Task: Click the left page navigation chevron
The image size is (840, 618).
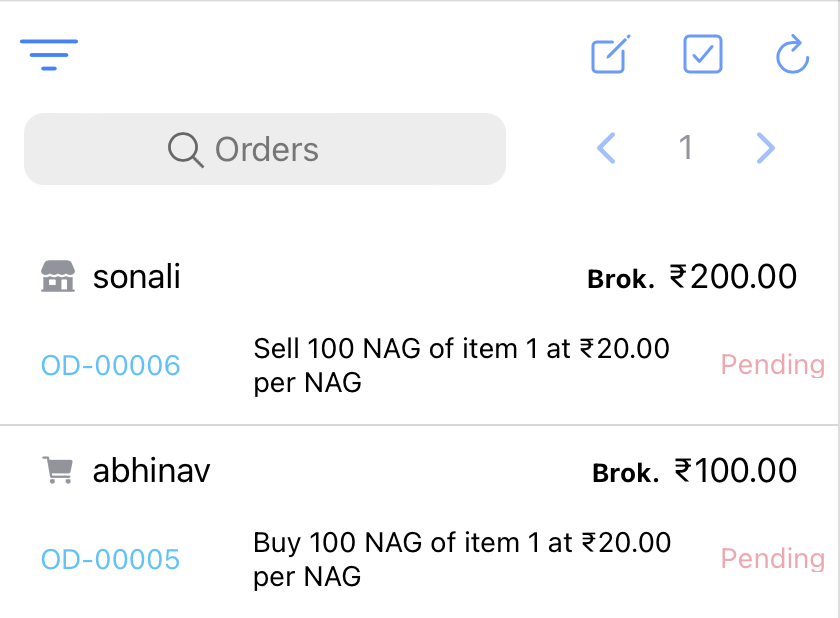Action: 606,148
